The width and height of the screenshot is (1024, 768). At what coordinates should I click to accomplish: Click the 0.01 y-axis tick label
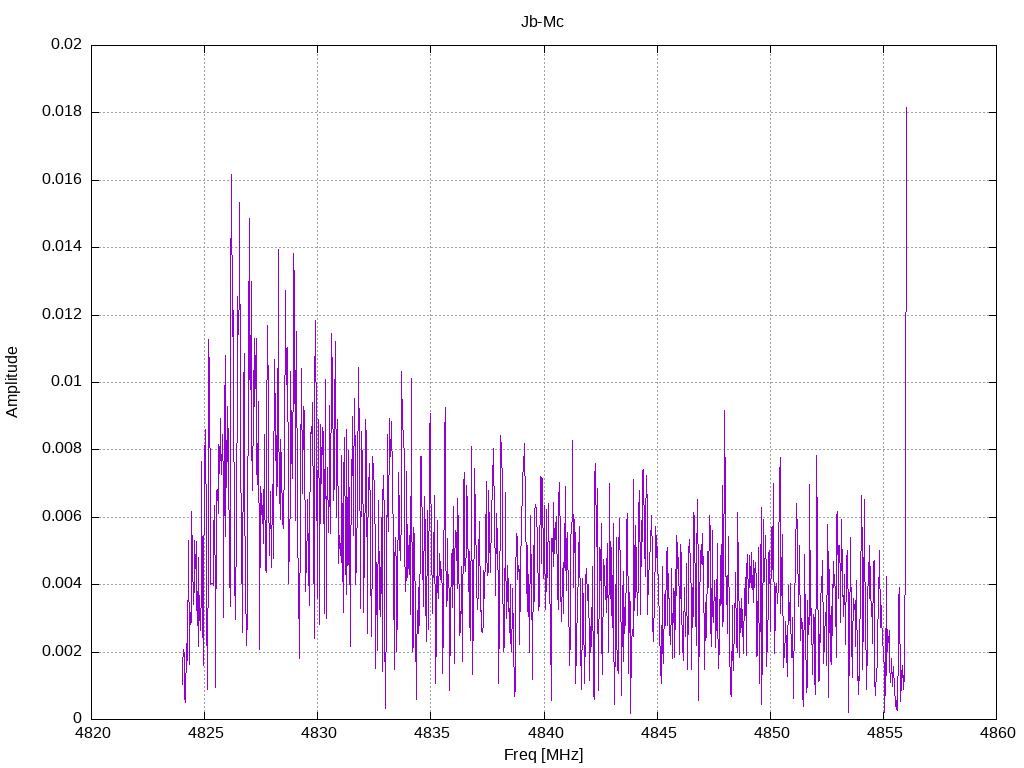(67, 381)
